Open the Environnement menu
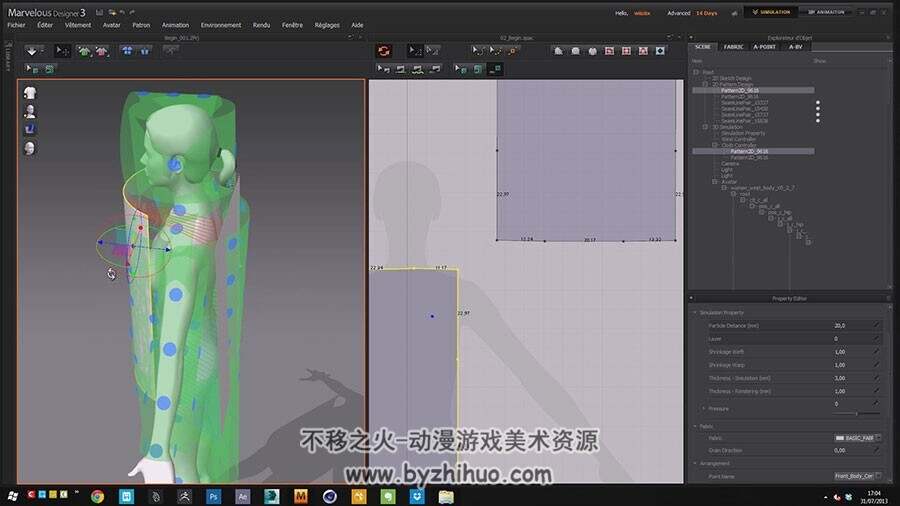 coord(221,25)
